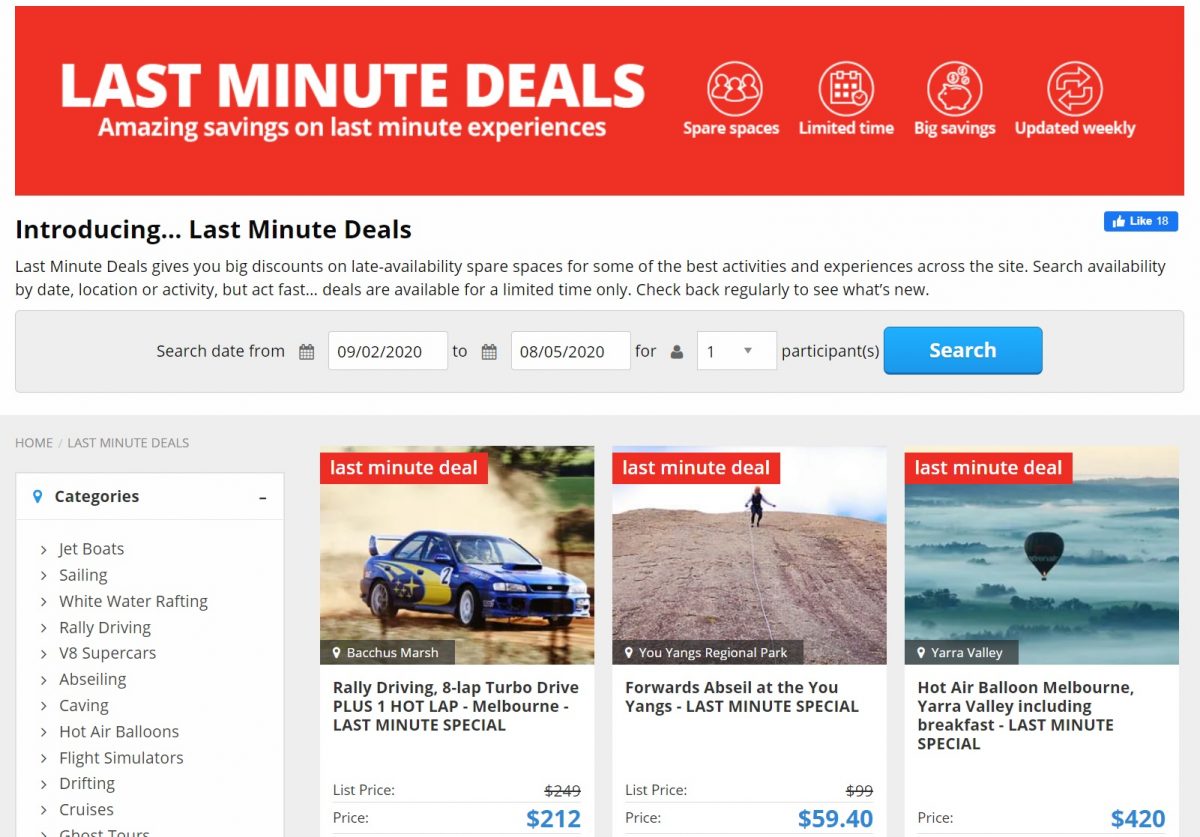Open the end date calendar icon
The image size is (1200, 837).
[489, 352]
